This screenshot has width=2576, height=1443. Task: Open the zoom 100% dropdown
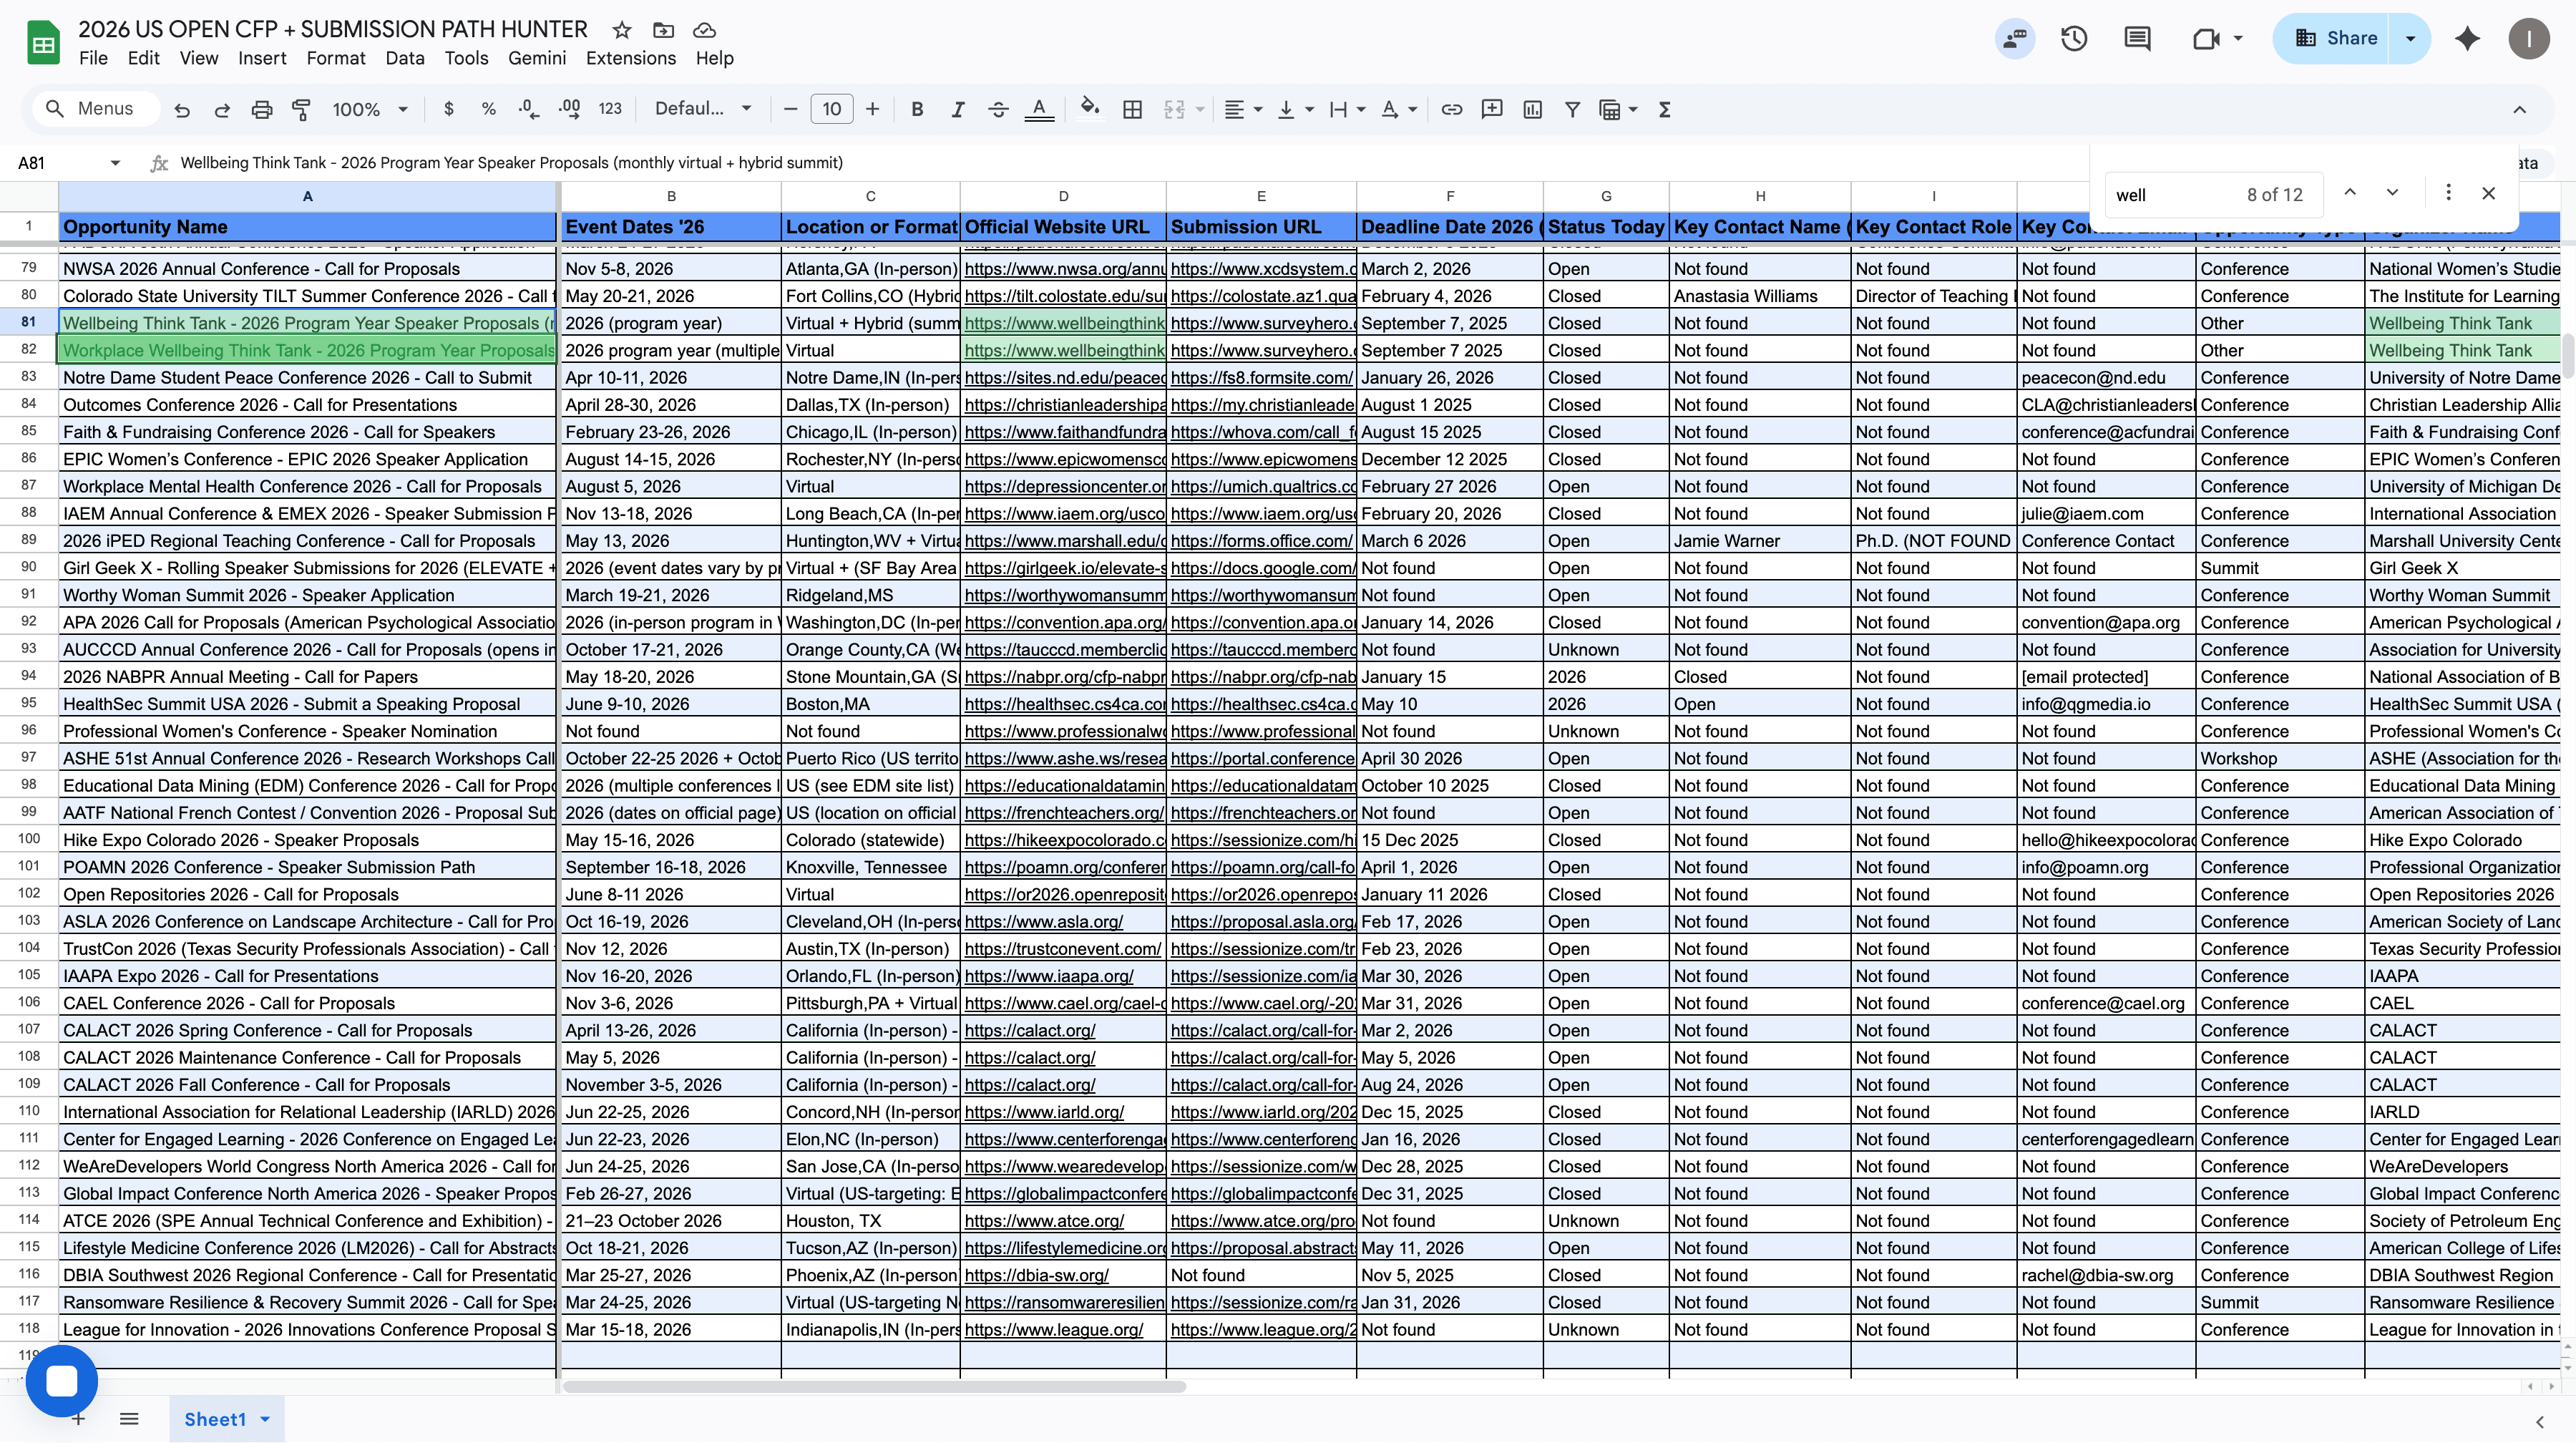pyautogui.click(x=369, y=109)
